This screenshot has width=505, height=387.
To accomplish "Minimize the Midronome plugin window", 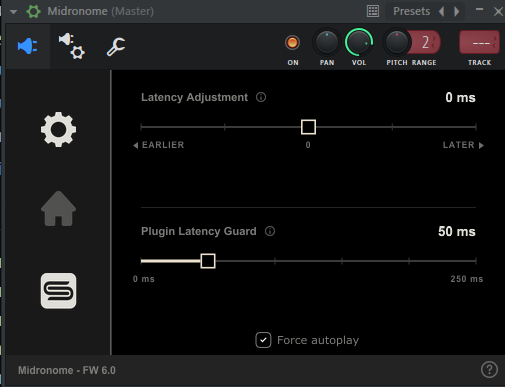I will pyautogui.click(x=479, y=9).
